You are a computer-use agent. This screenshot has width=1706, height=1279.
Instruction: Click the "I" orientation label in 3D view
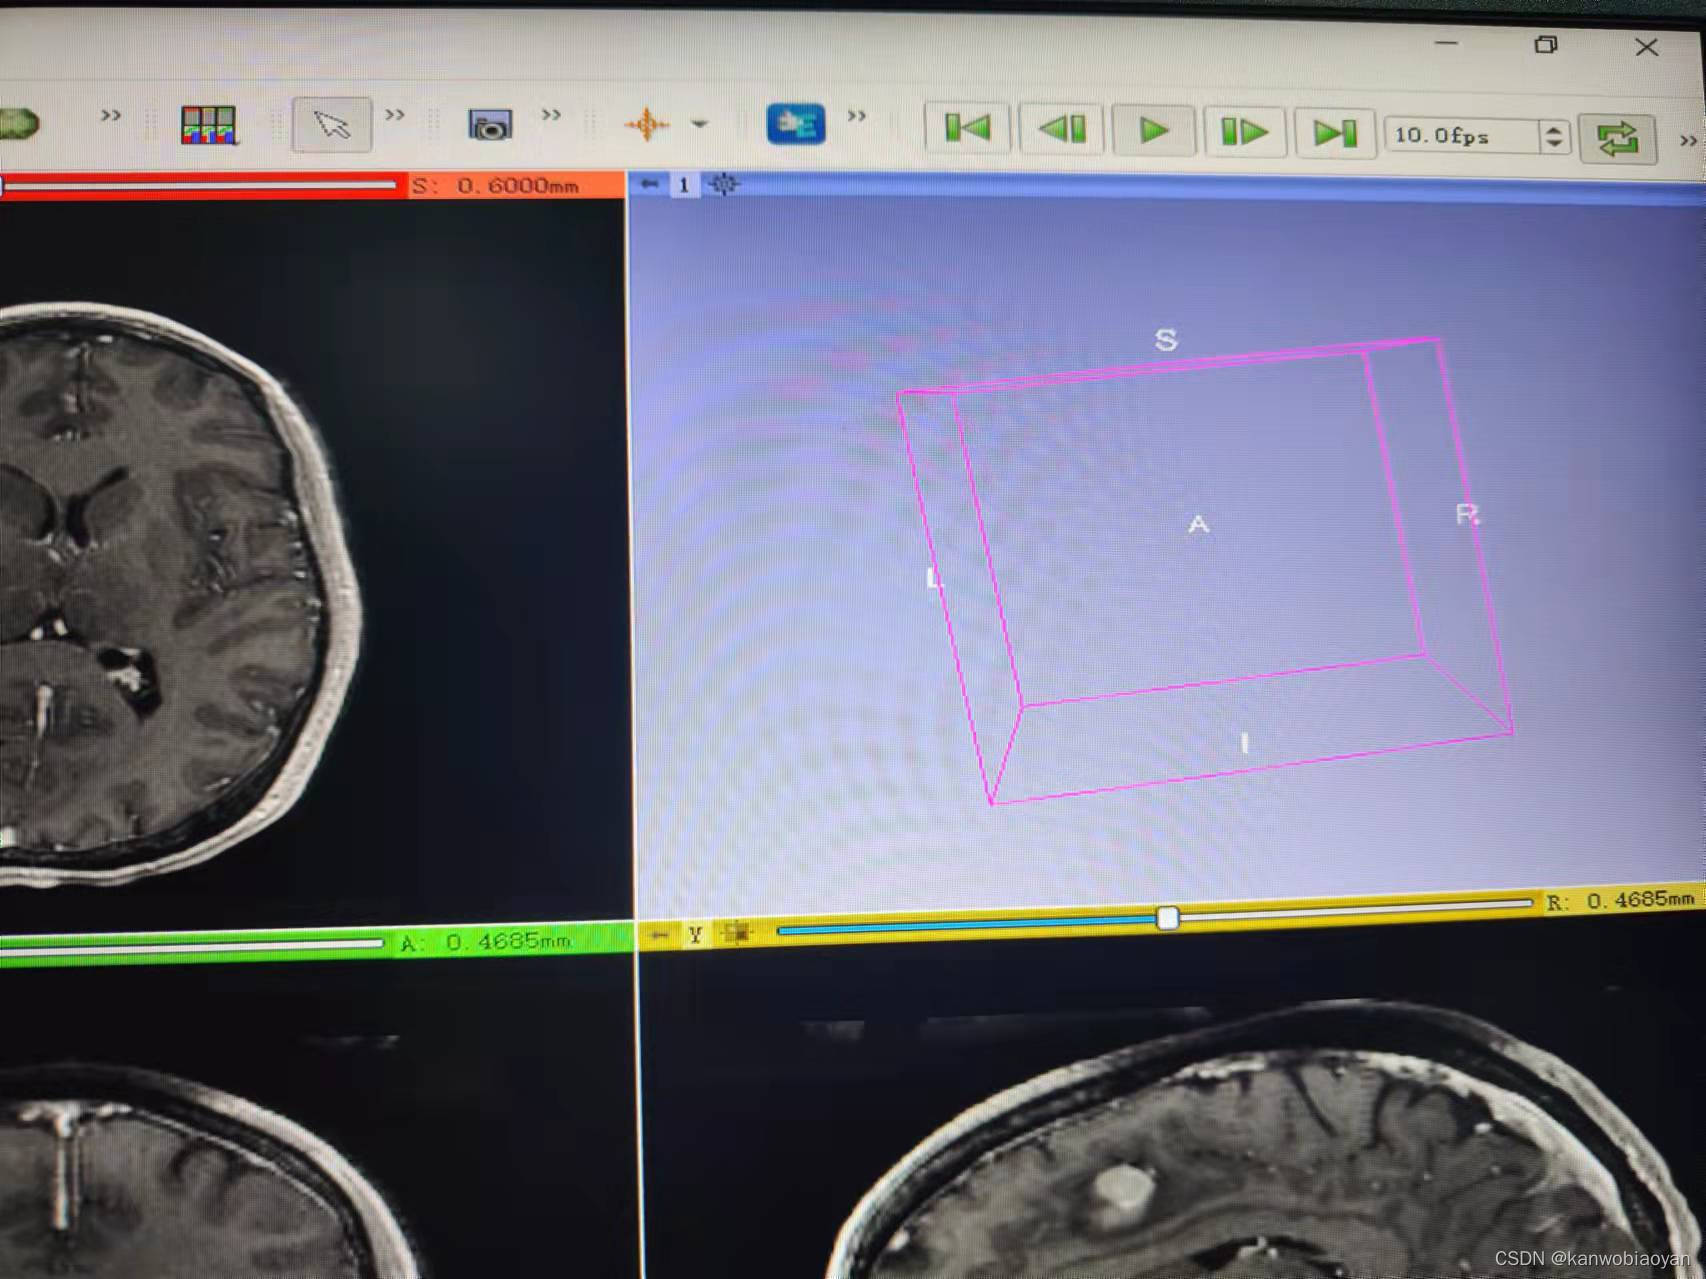click(1244, 743)
